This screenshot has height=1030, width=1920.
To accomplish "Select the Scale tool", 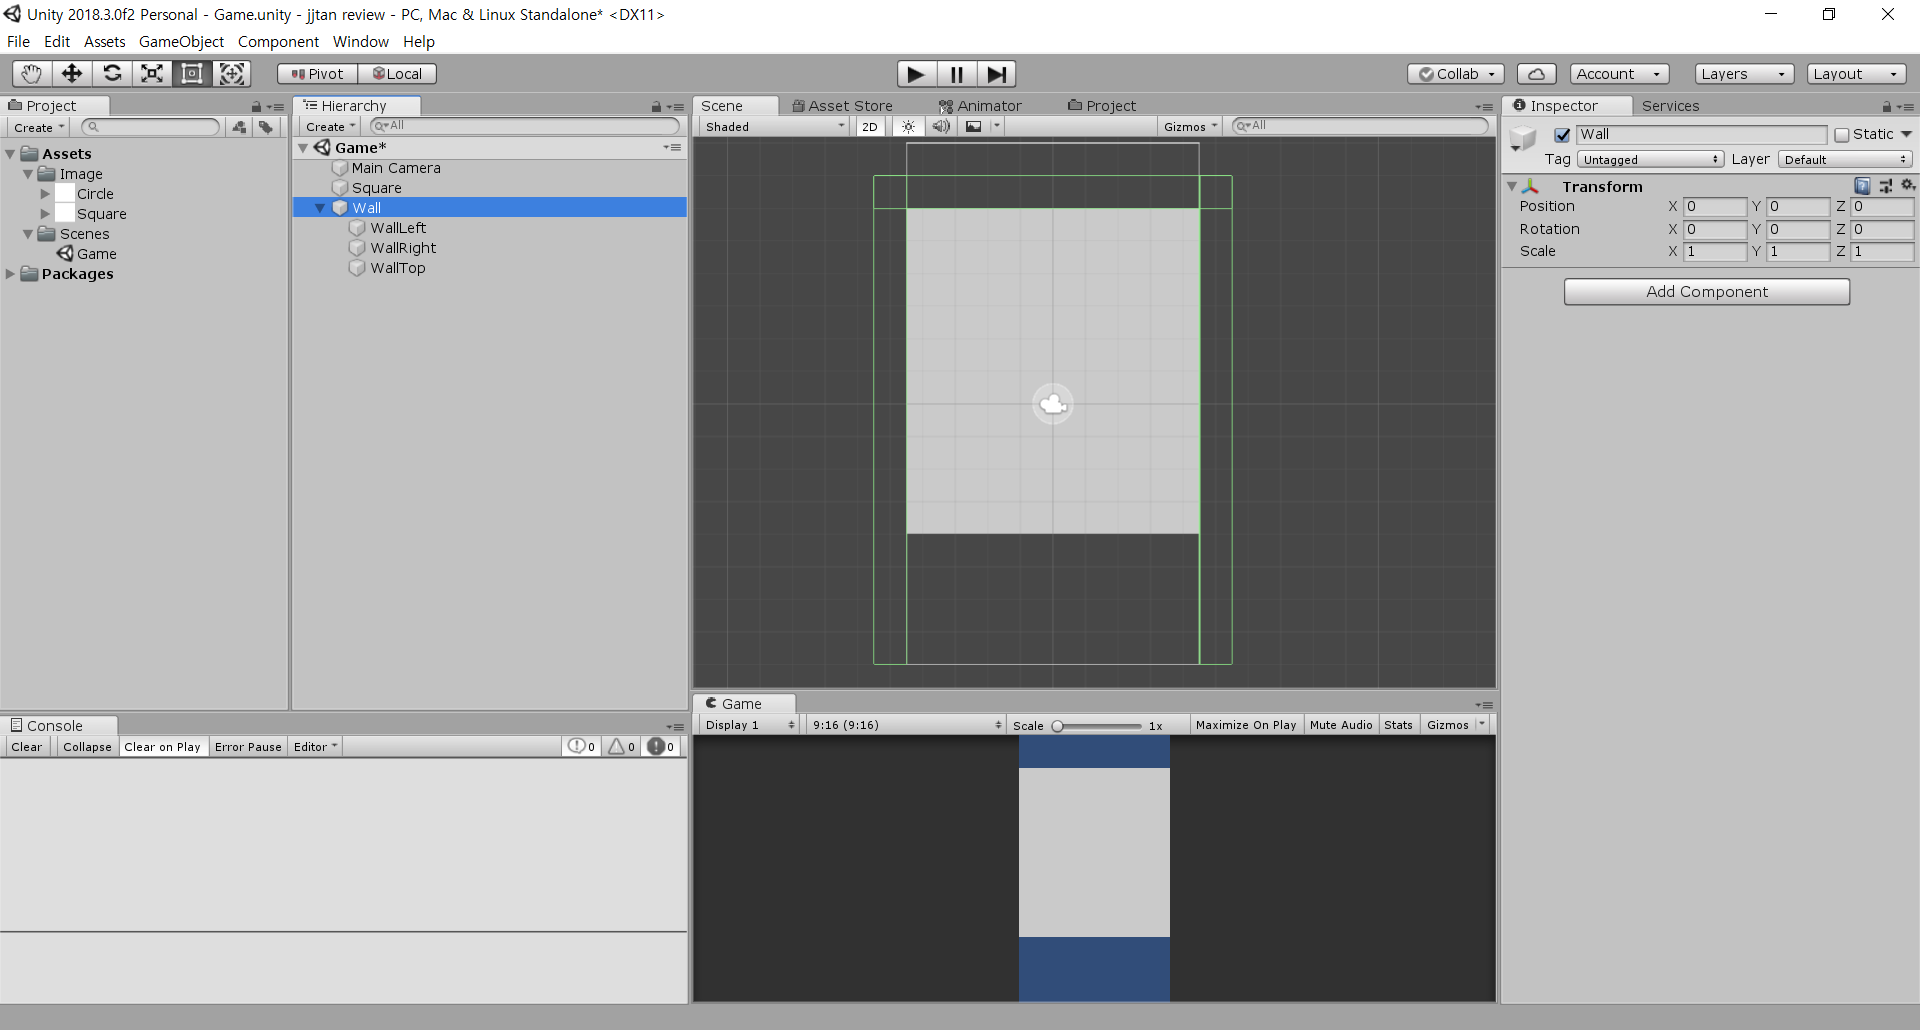I will coord(152,73).
